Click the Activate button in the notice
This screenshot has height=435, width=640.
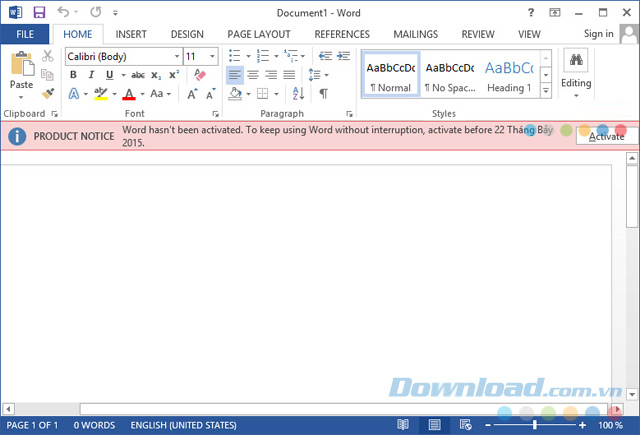pyautogui.click(x=607, y=136)
